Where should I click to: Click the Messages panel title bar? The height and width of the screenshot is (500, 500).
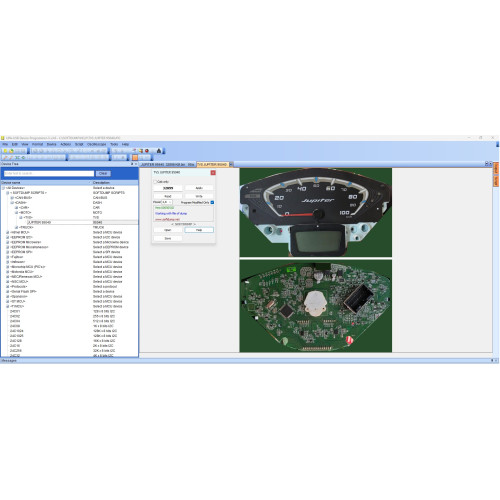249,361
